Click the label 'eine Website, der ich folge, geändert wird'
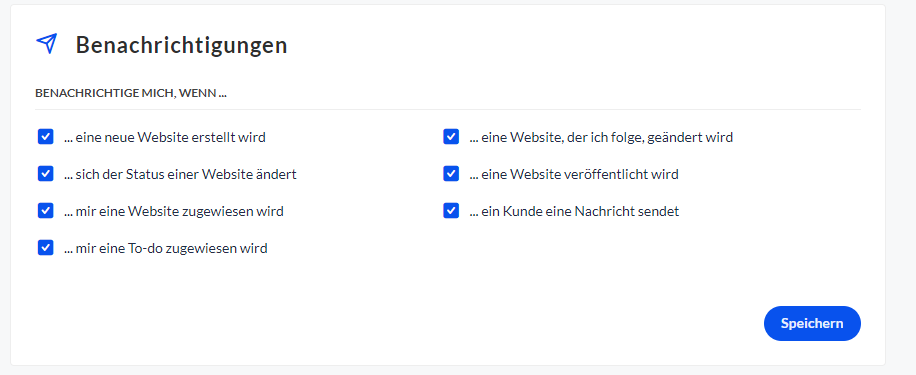 (x=607, y=138)
